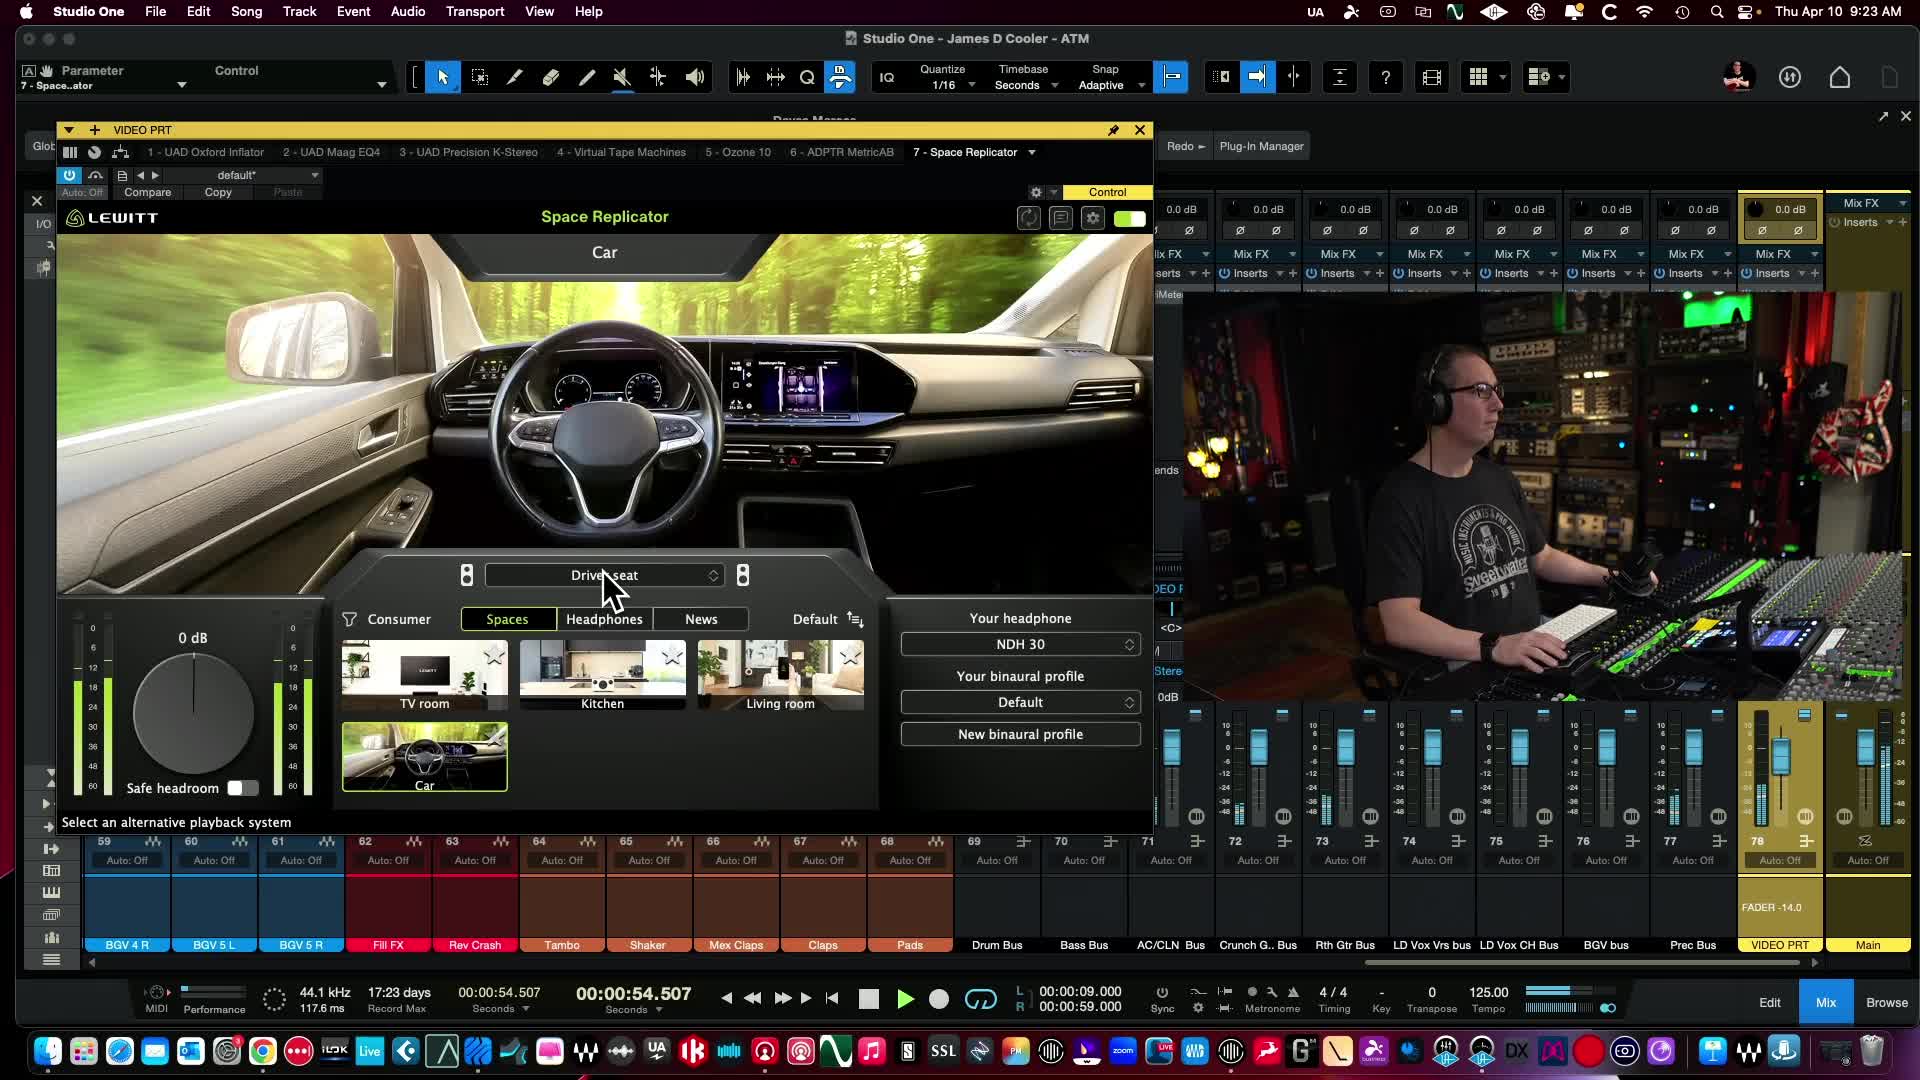Add insert with the plus icon in VIDEO PRT header
This screenshot has width=1920, height=1080.
point(94,130)
